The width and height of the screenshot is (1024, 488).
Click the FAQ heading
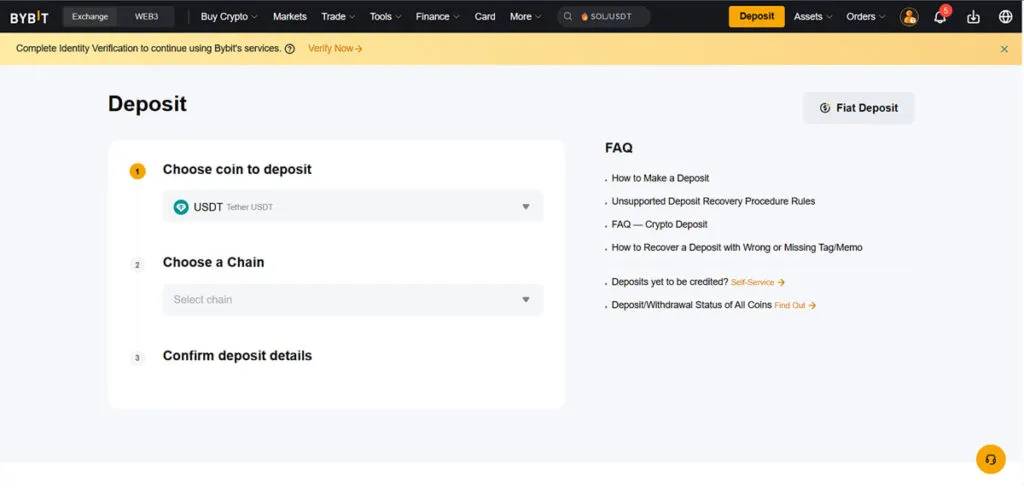pyautogui.click(x=618, y=148)
